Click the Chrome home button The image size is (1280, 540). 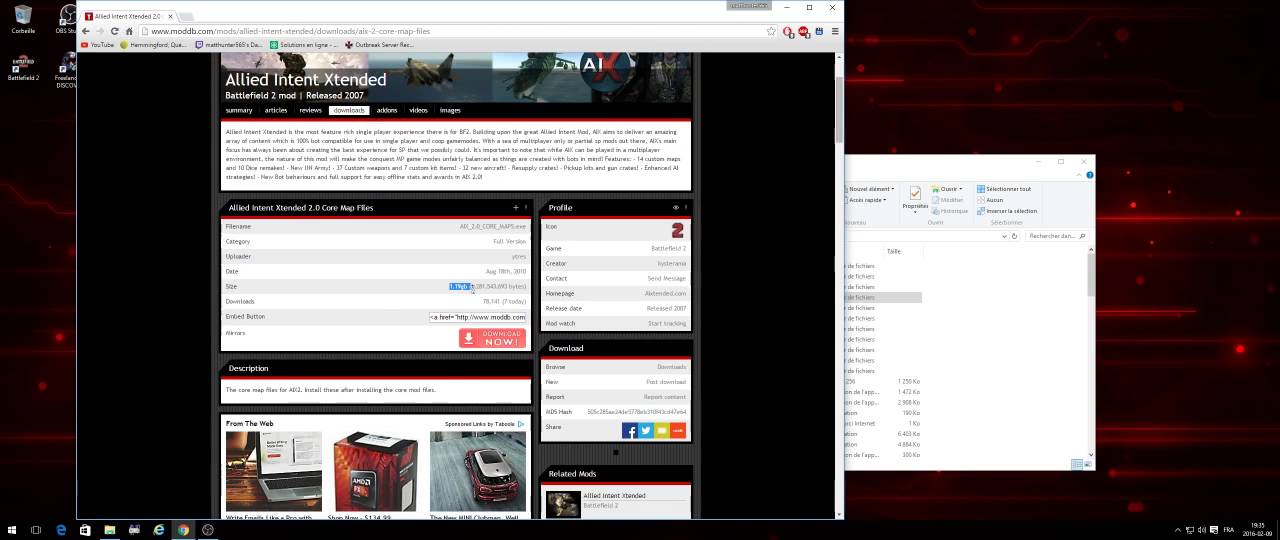coord(128,31)
